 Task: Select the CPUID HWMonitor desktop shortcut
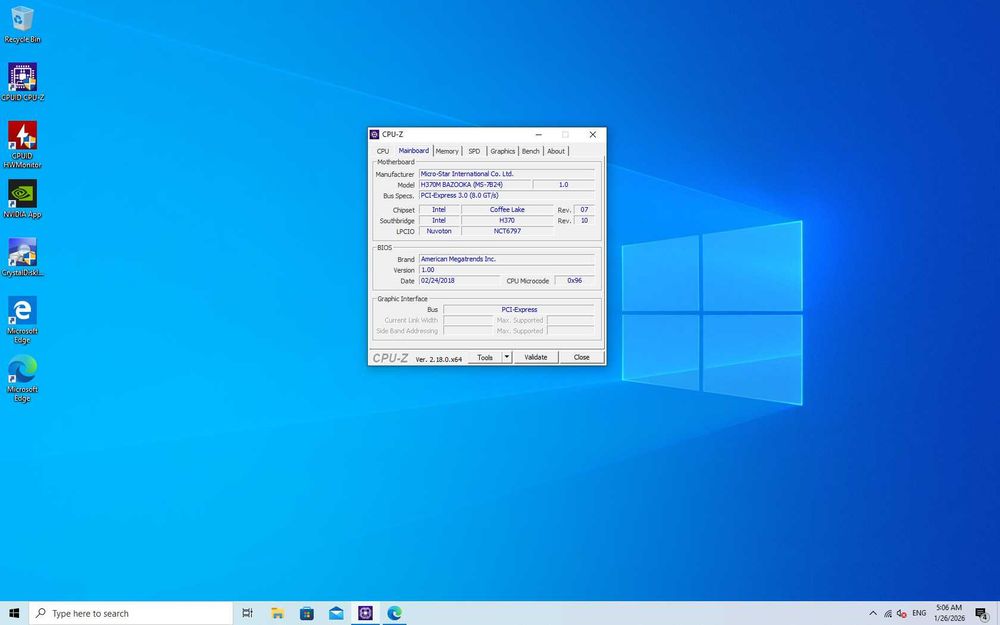pos(22,145)
